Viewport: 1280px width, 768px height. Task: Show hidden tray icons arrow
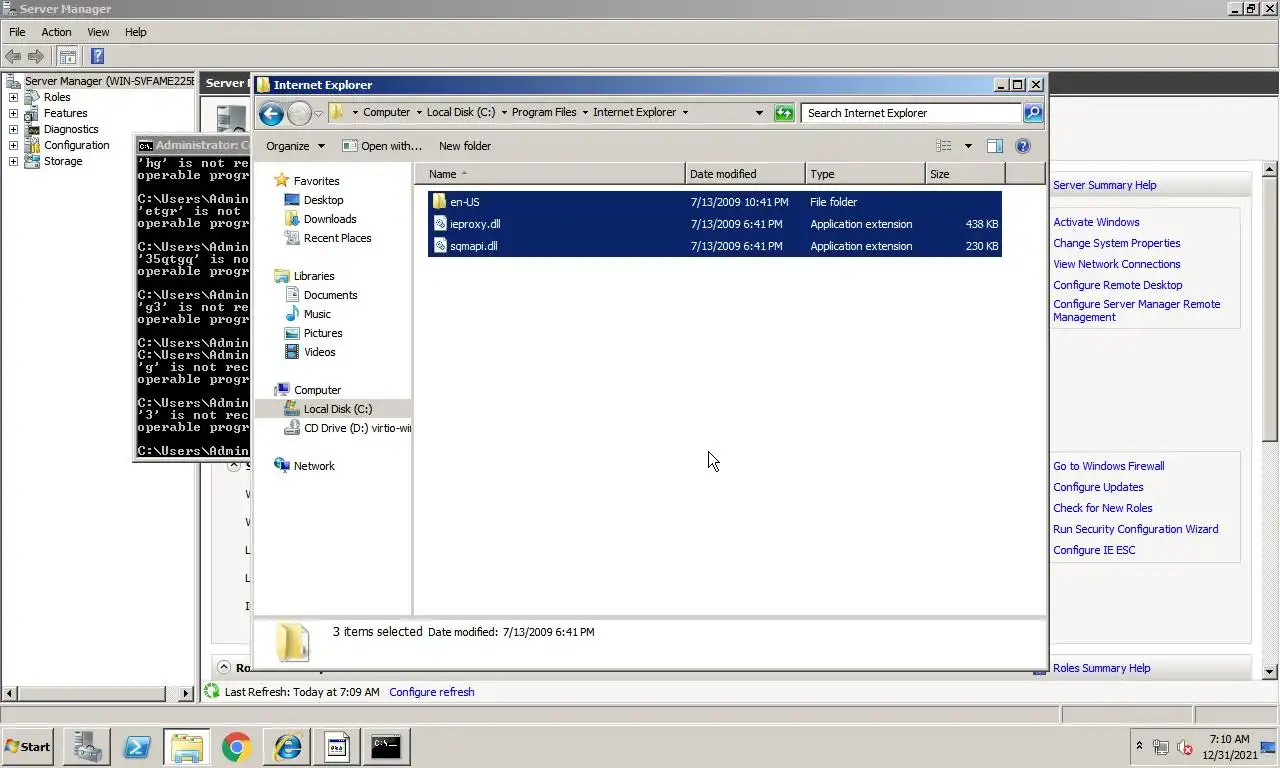pos(1139,746)
